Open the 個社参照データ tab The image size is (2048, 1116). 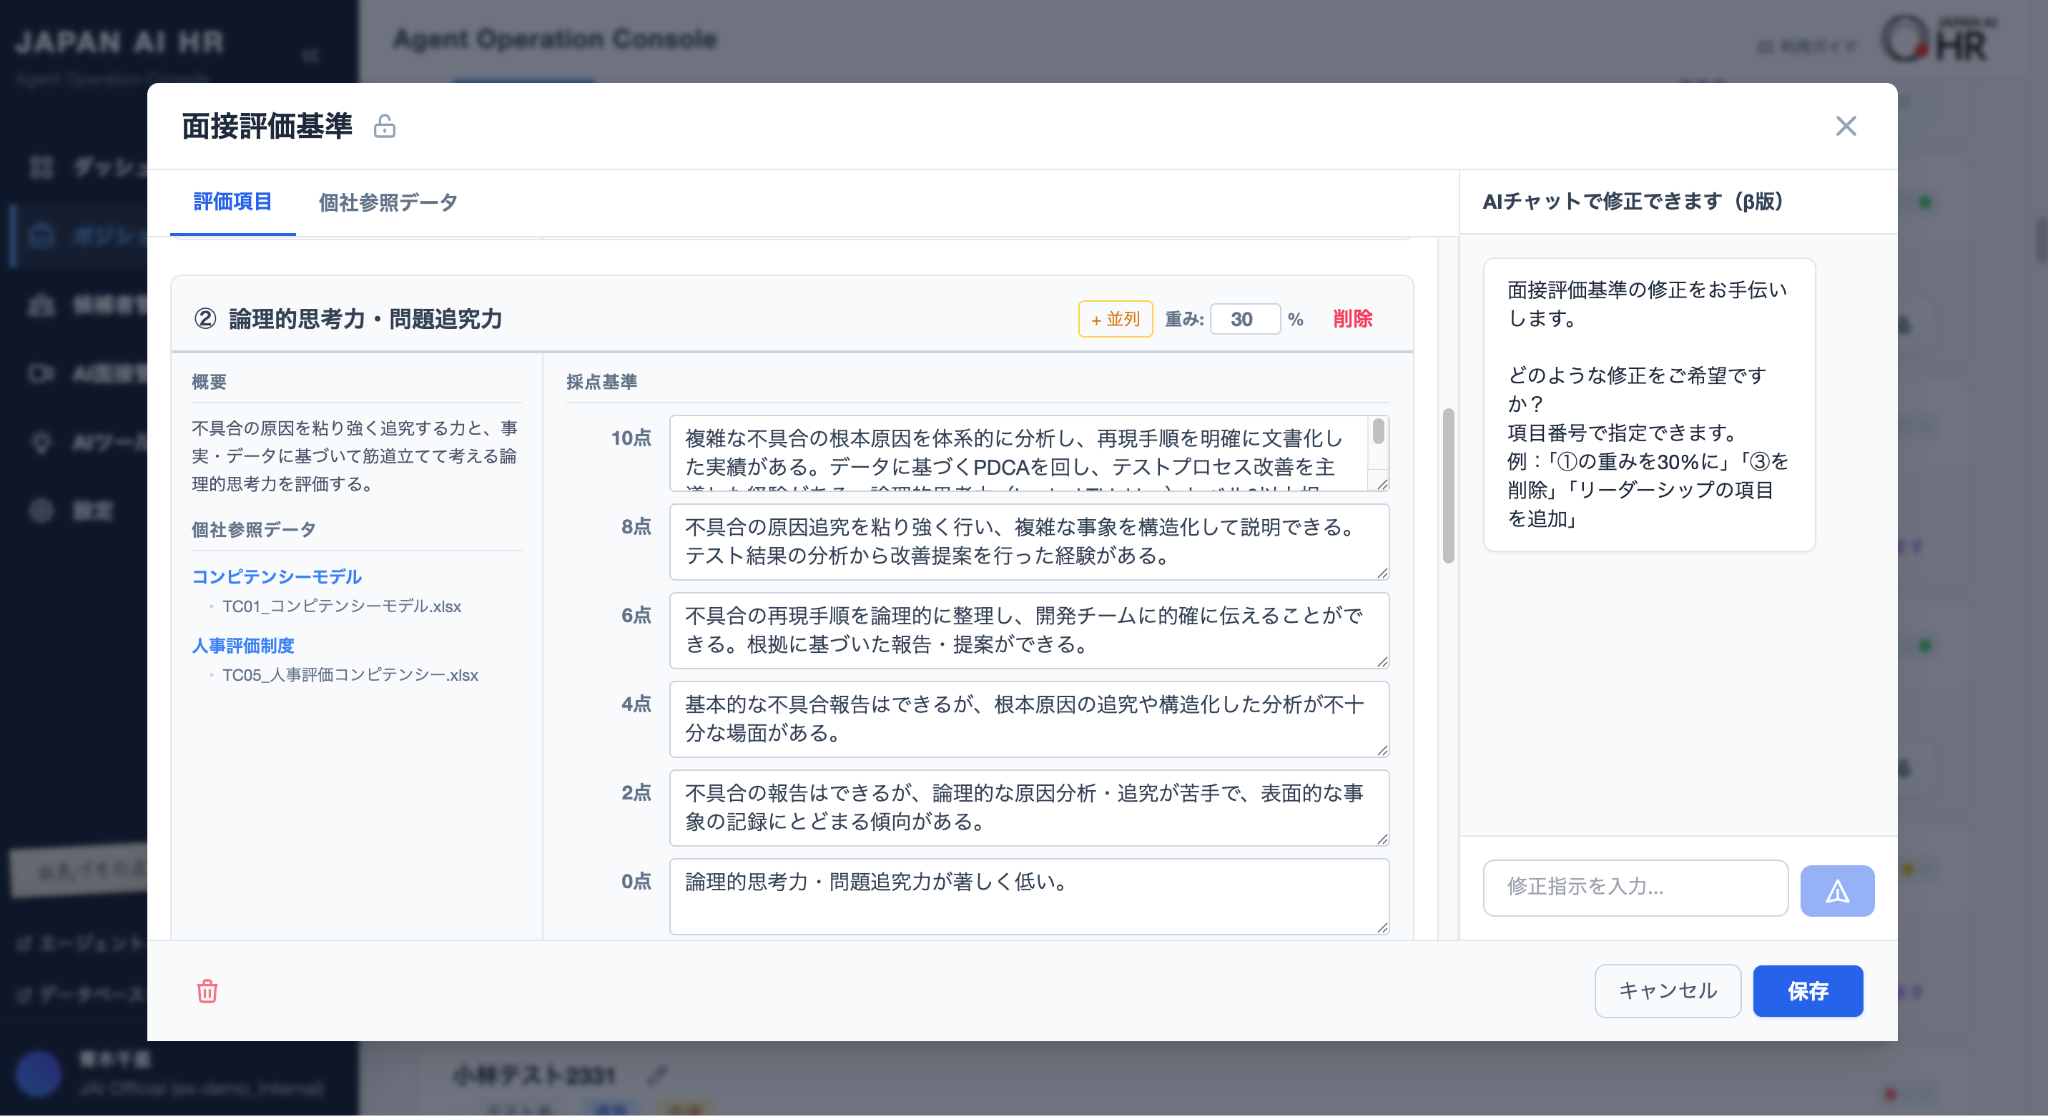[x=388, y=203]
